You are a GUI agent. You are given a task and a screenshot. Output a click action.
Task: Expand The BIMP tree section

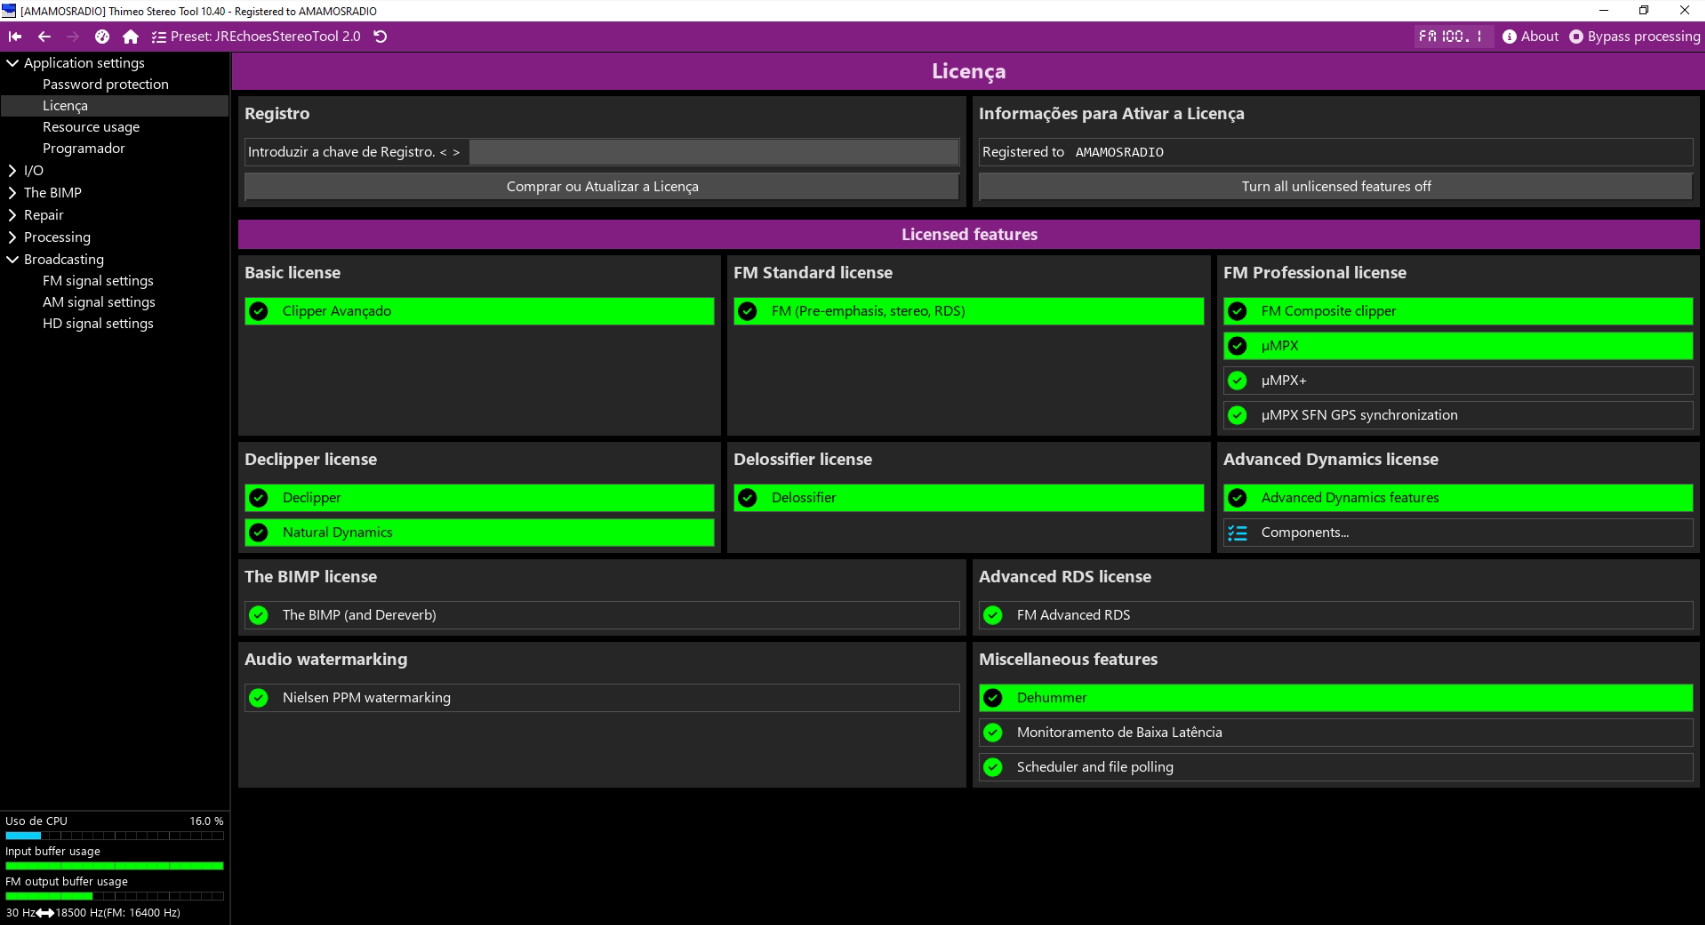point(13,193)
